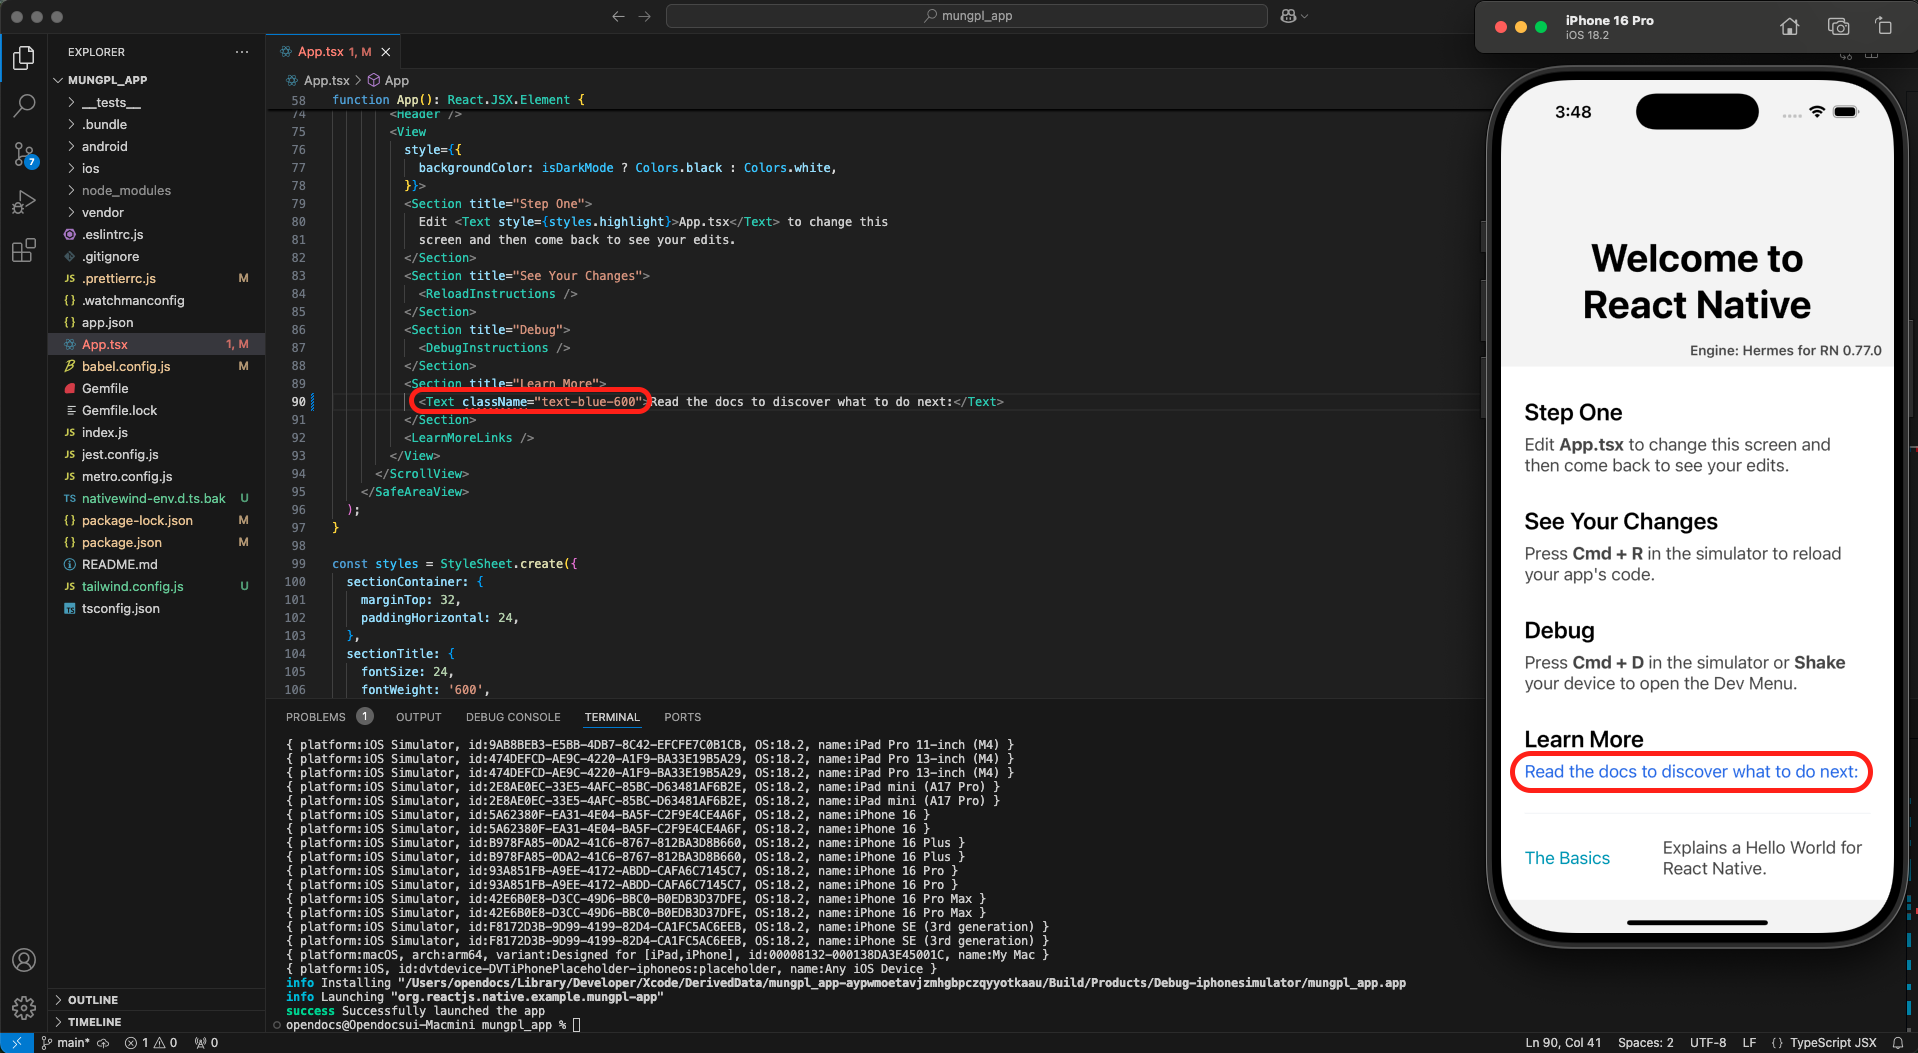Go back with navigation left arrow
The image size is (1918, 1053).
618,16
